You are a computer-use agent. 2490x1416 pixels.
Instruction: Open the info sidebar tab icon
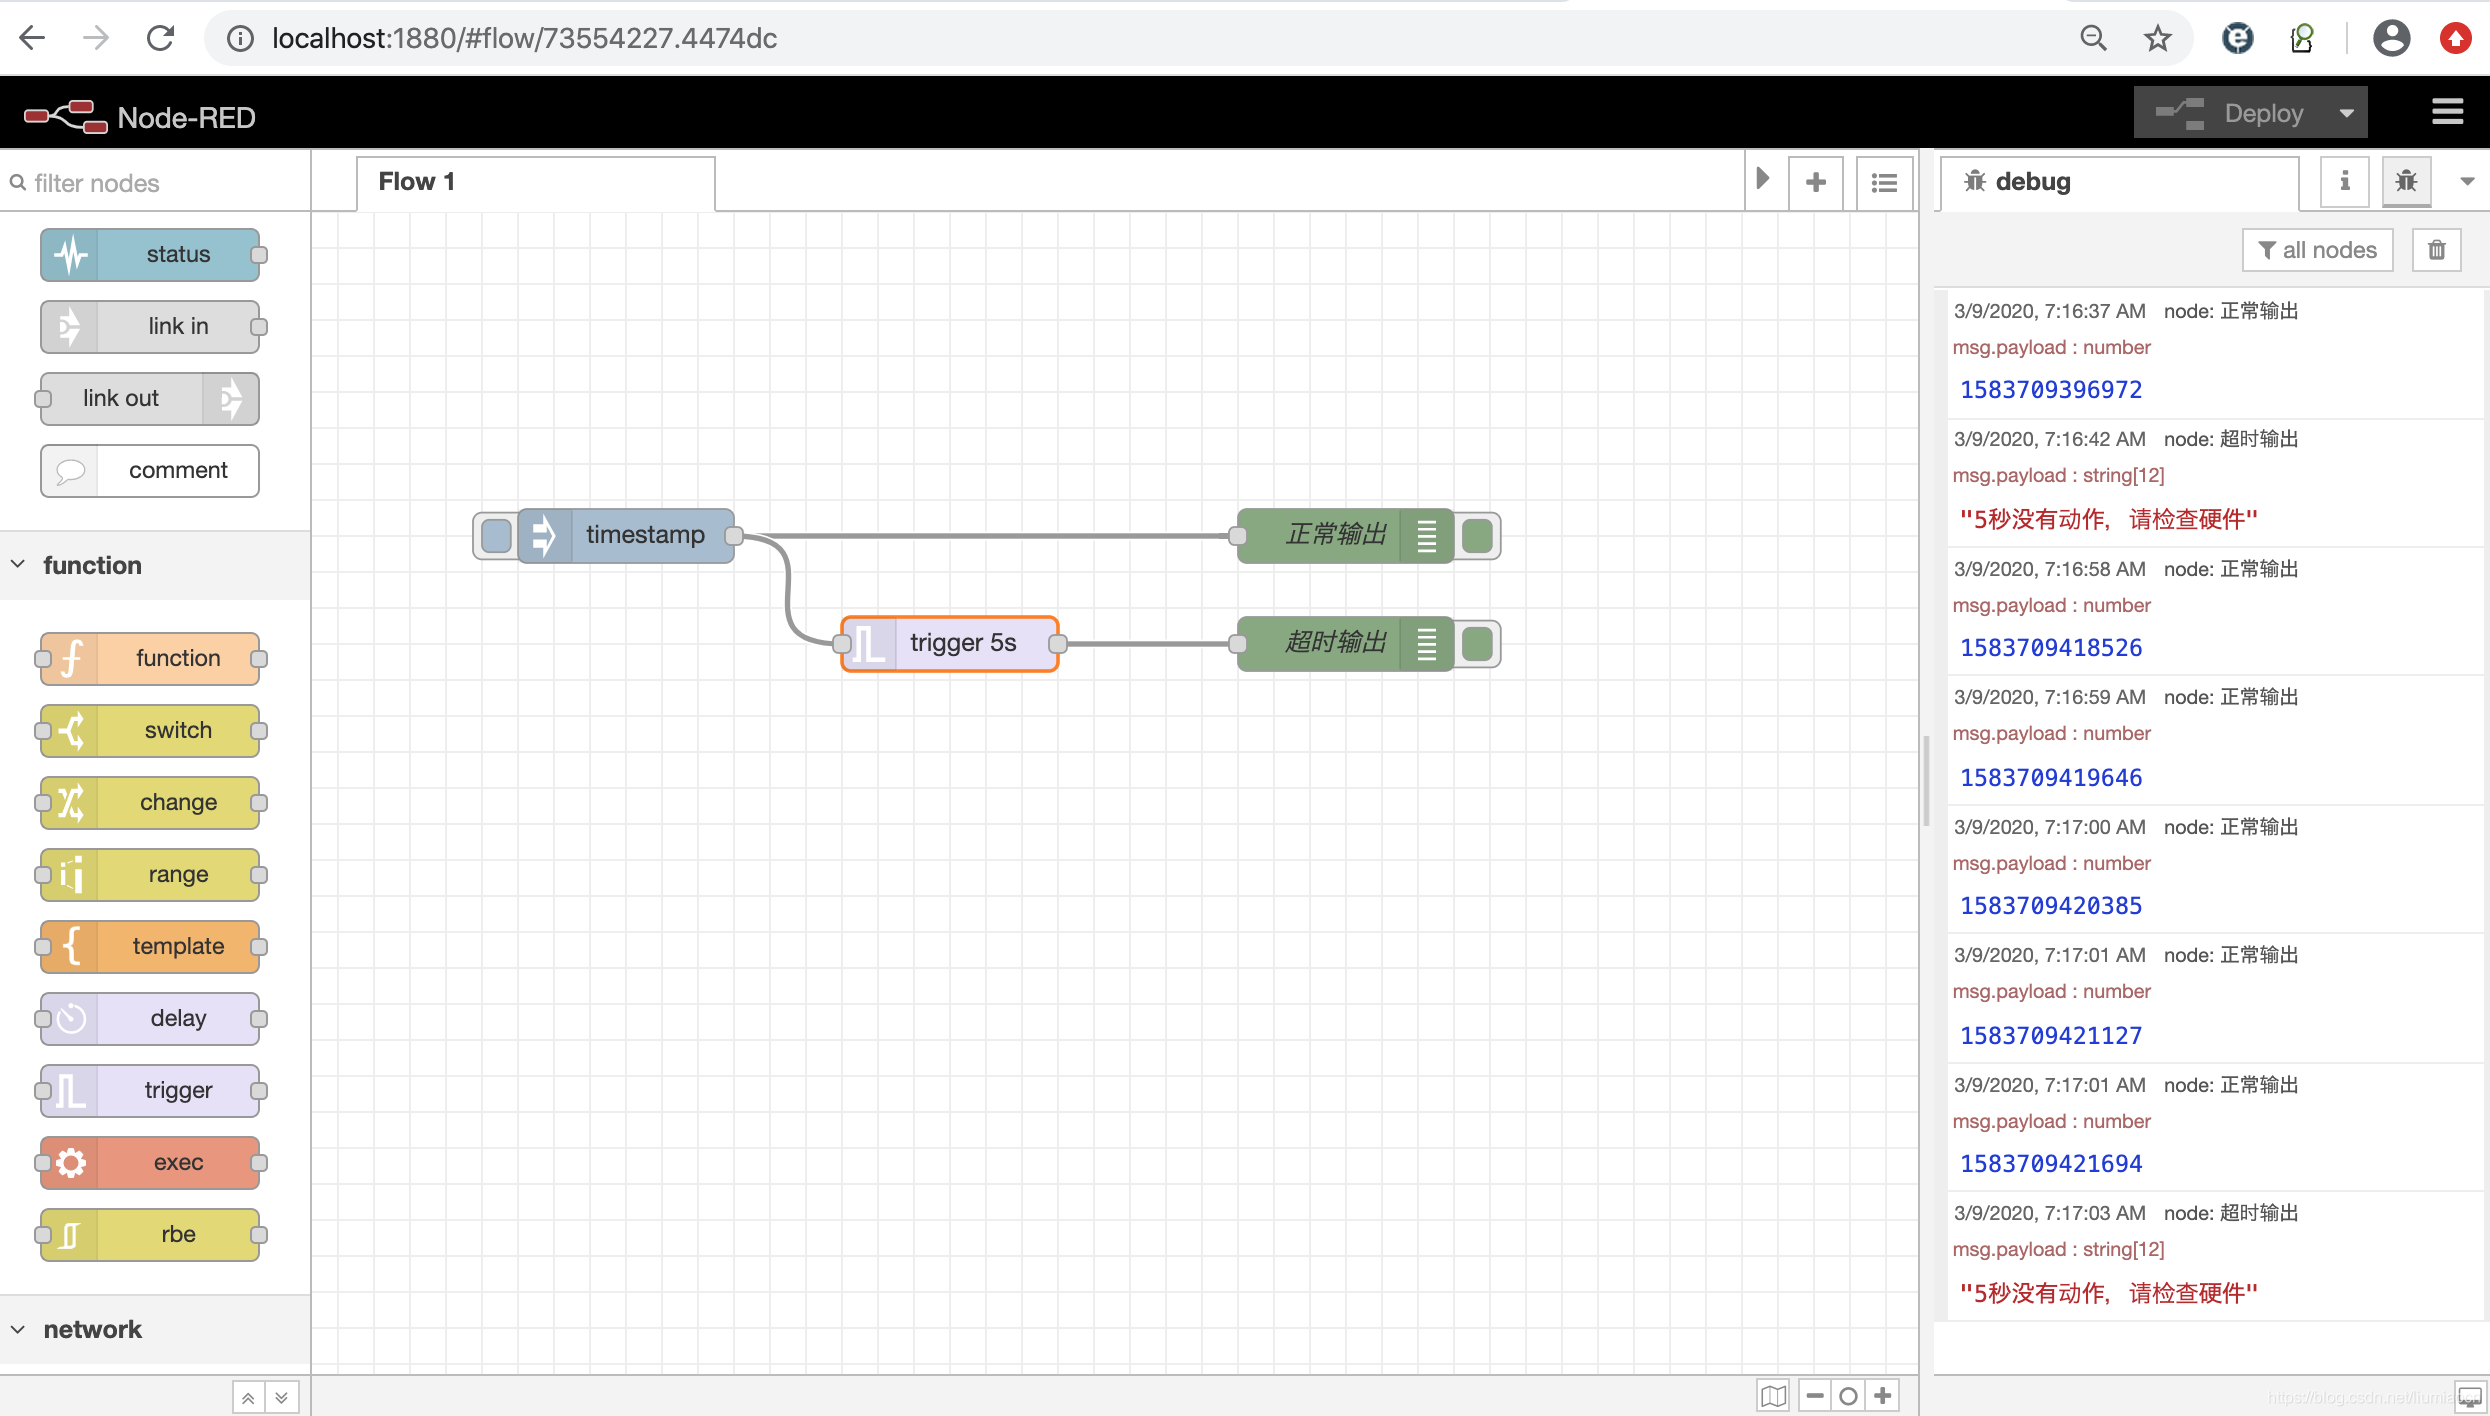click(2344, 181)
